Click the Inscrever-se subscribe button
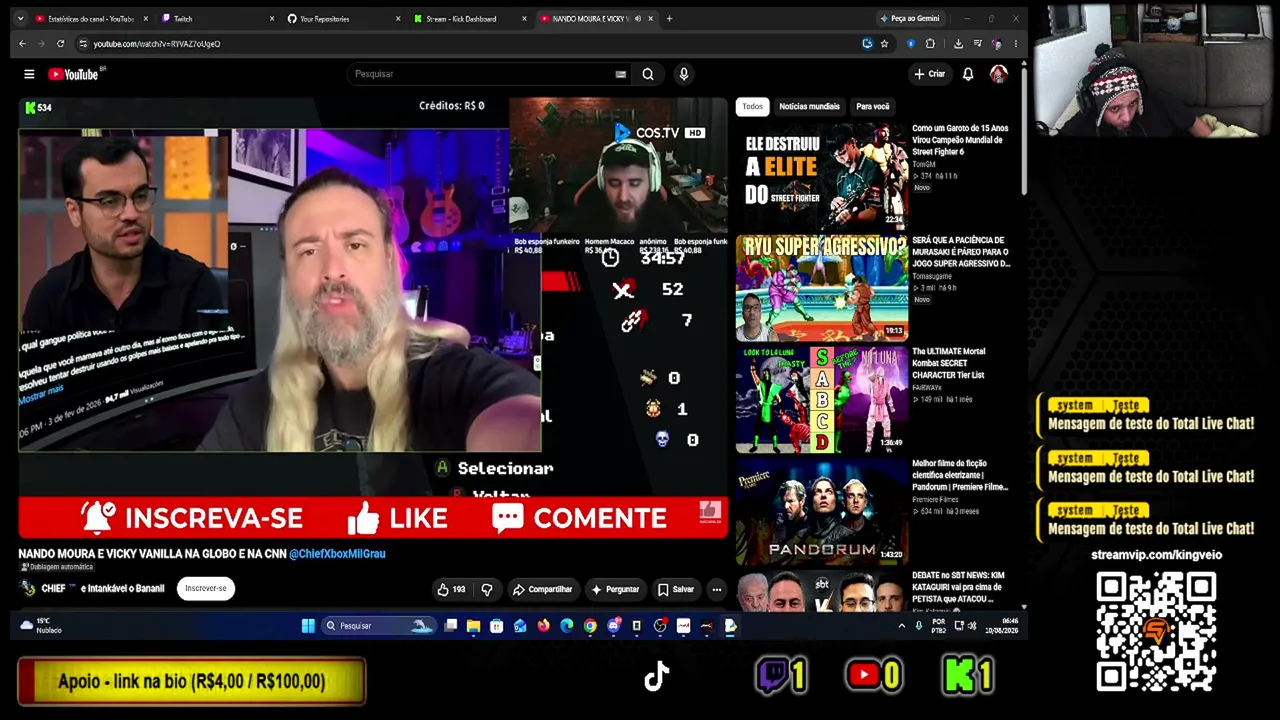Viewport: 1280px width, 720px height. 206,589
